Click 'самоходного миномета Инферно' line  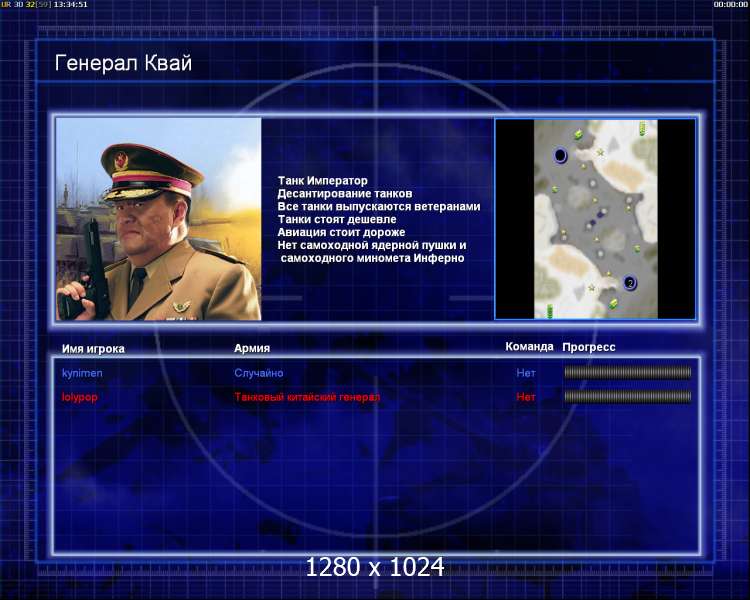[373, 258]
